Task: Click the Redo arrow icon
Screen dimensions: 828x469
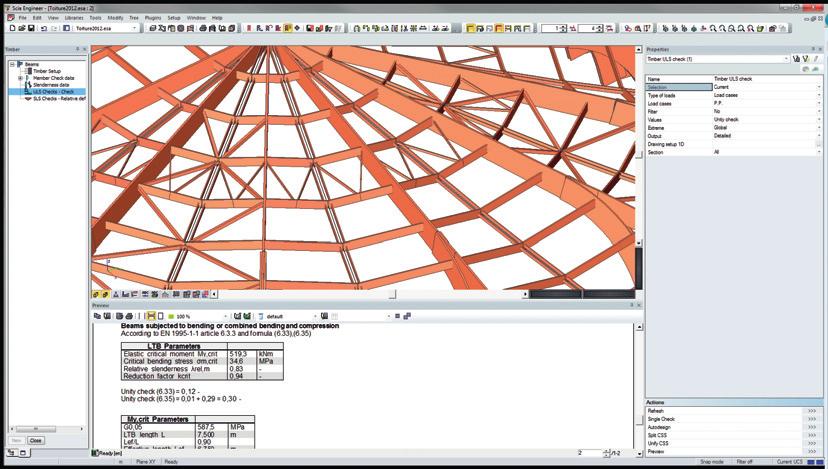Action: pos(54,28)
